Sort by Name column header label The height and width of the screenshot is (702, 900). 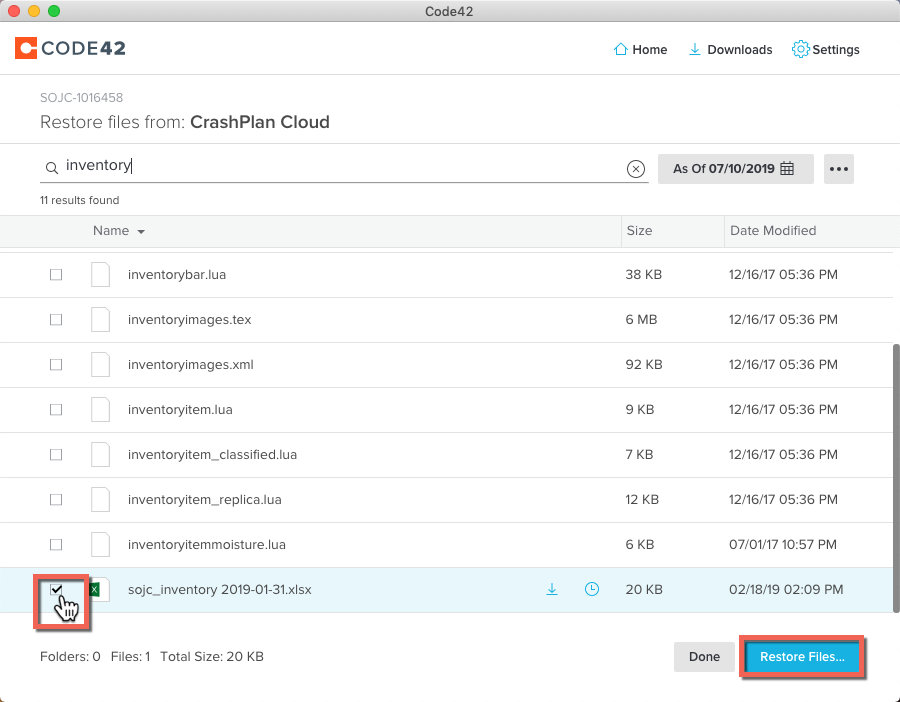click(x=111, y=231)
